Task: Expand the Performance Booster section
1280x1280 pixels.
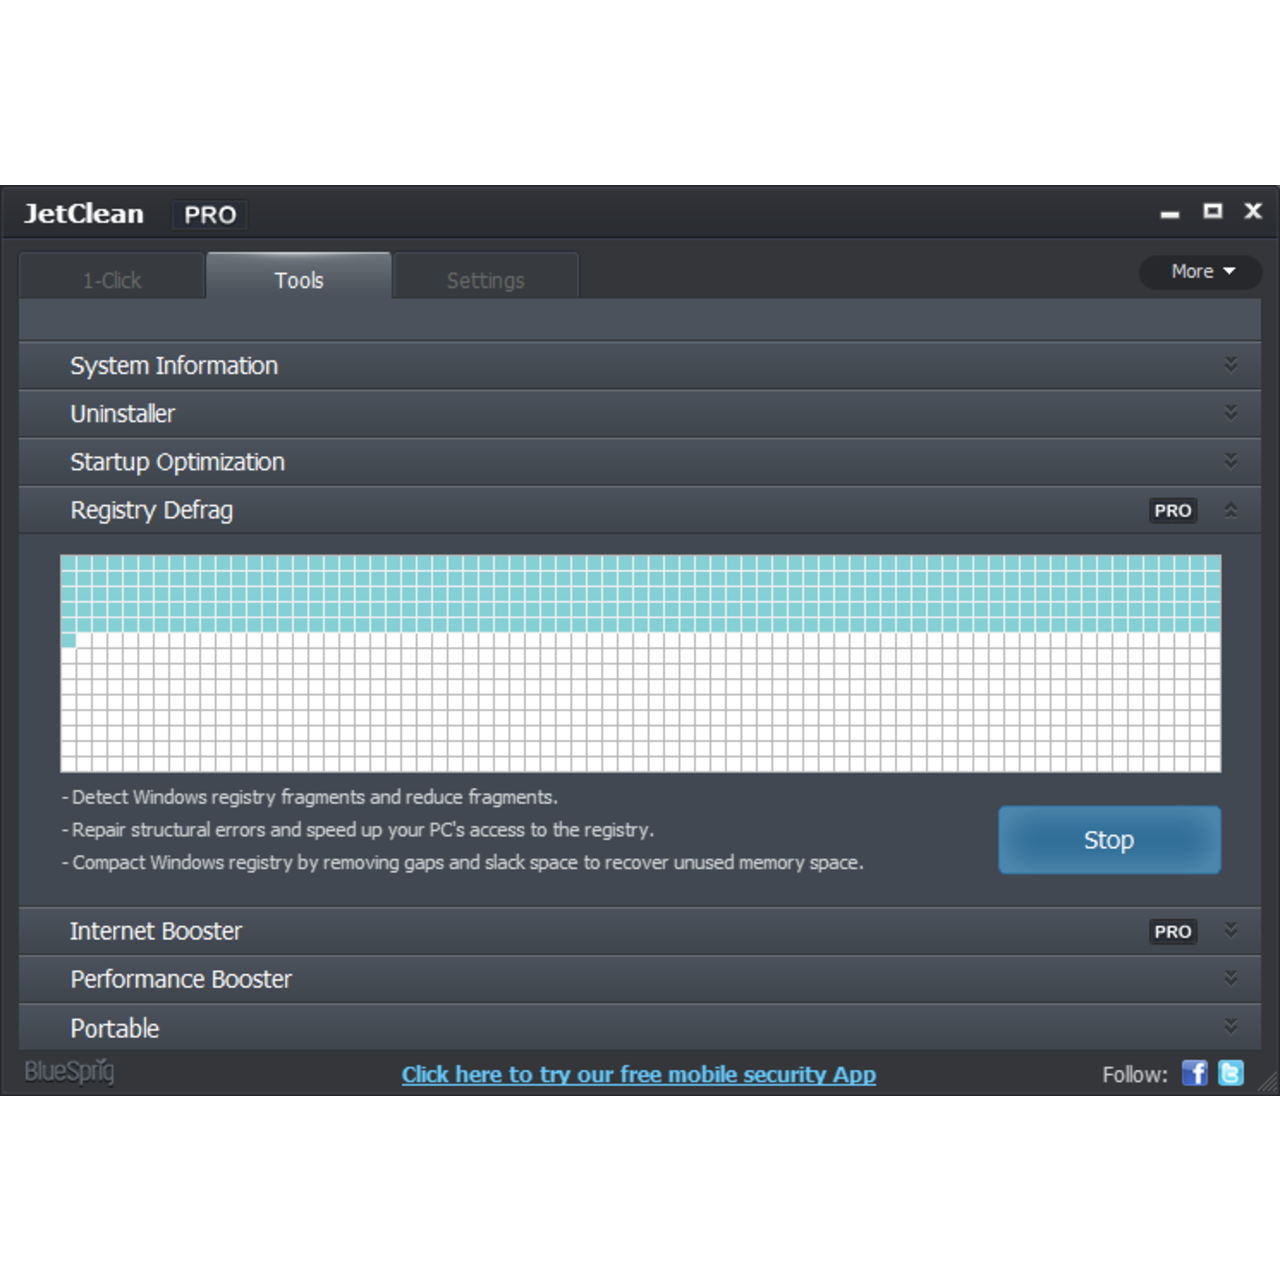Action: (x=1231, y=979)
